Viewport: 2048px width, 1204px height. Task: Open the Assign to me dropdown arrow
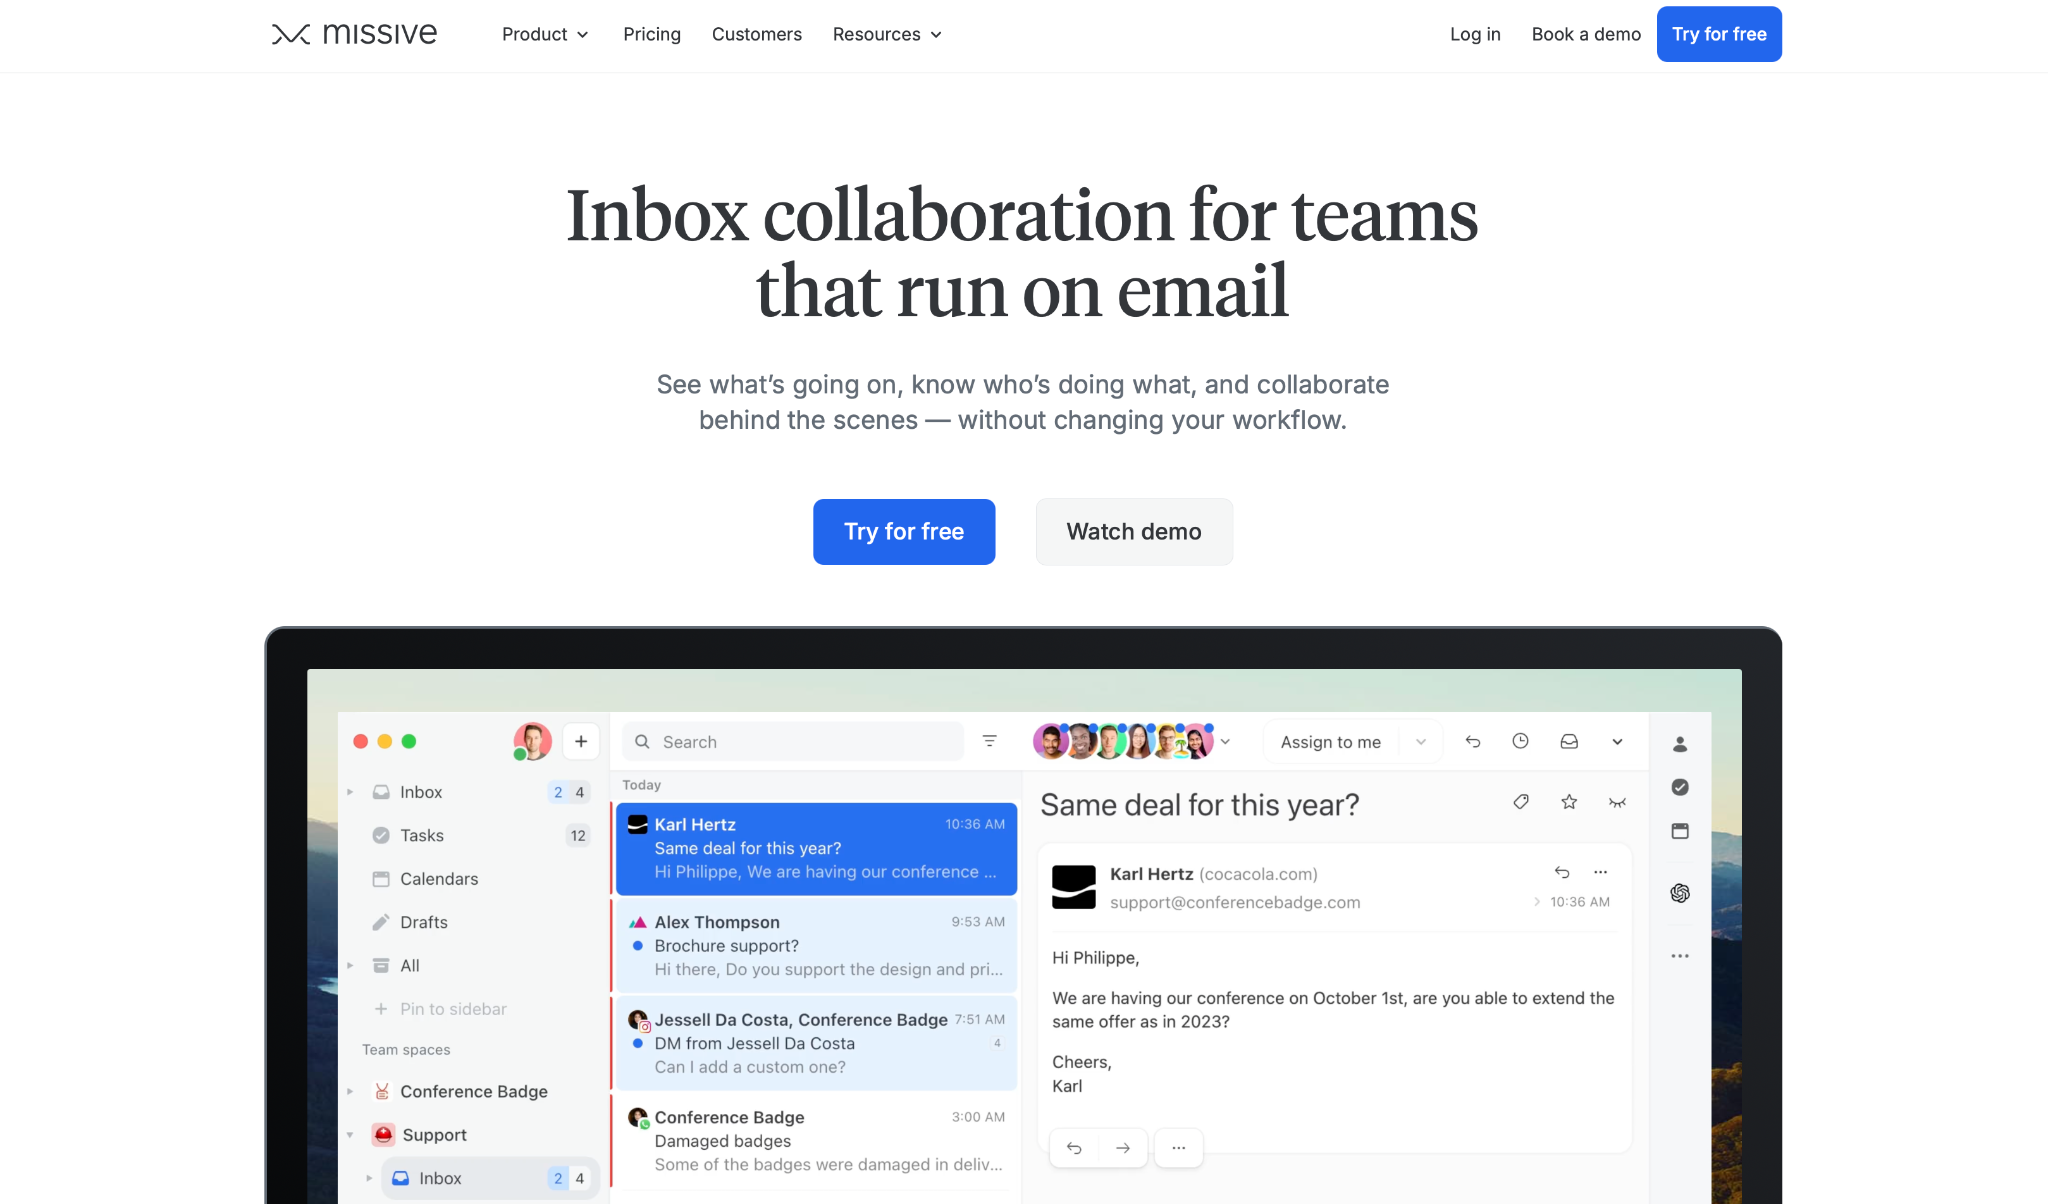(1421, 742)
